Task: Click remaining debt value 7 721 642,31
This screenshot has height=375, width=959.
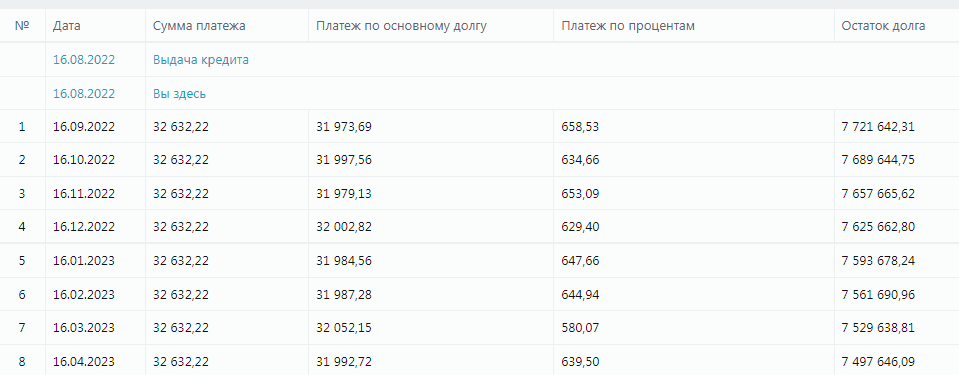Action: tap(878, 127)
